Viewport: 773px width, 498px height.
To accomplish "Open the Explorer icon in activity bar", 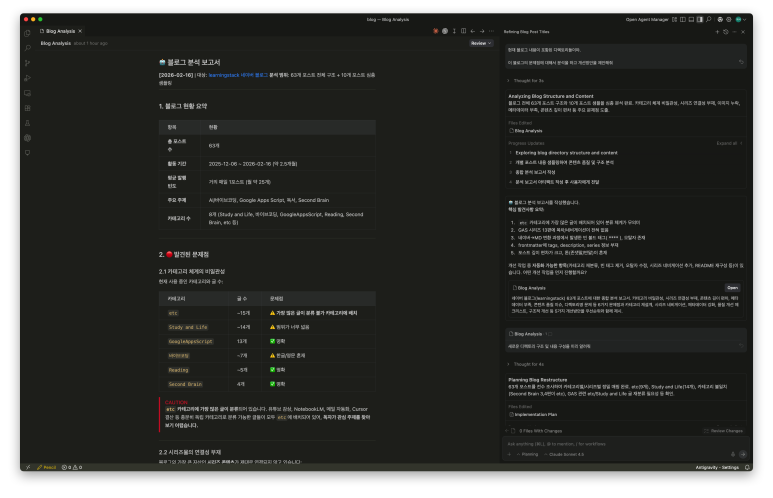I will pyautogui.click(x=28, y=32).
